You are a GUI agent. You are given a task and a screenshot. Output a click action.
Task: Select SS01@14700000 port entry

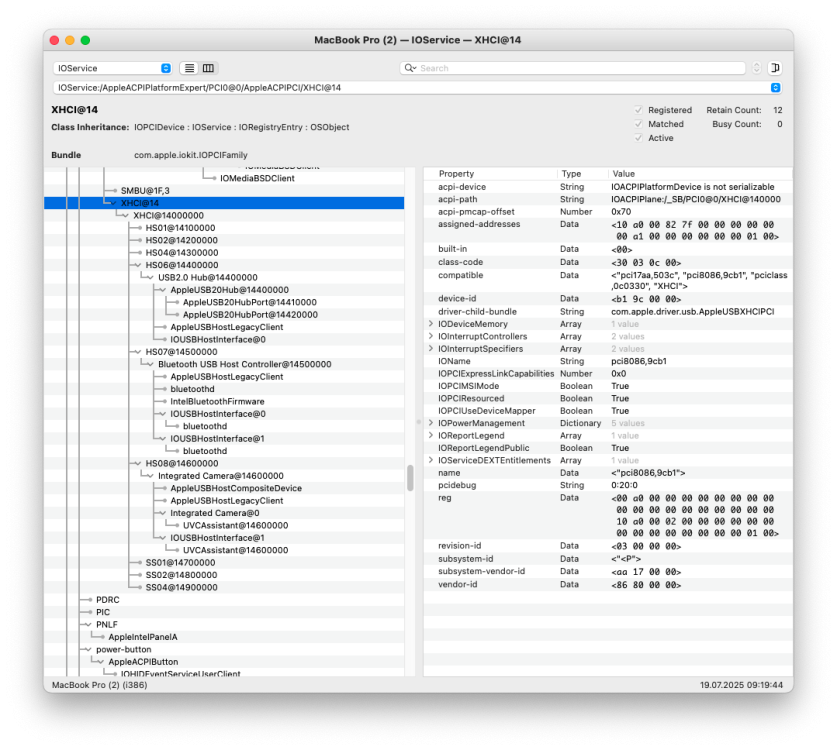[x=224, y=563]
